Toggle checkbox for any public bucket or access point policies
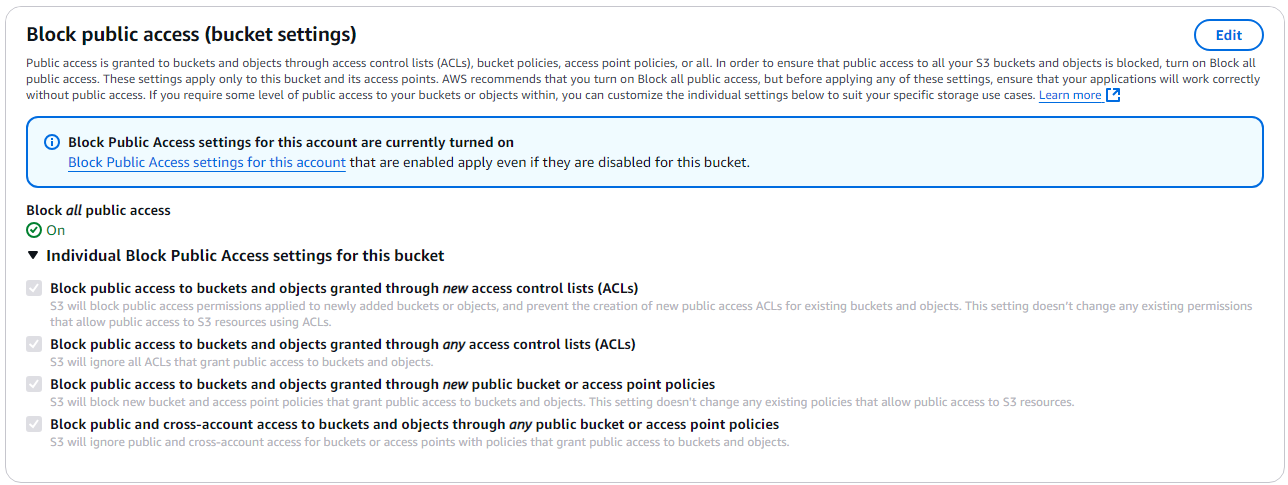Screen dimensions: 1288x485 pyautogui.click(x=35, y=424)
